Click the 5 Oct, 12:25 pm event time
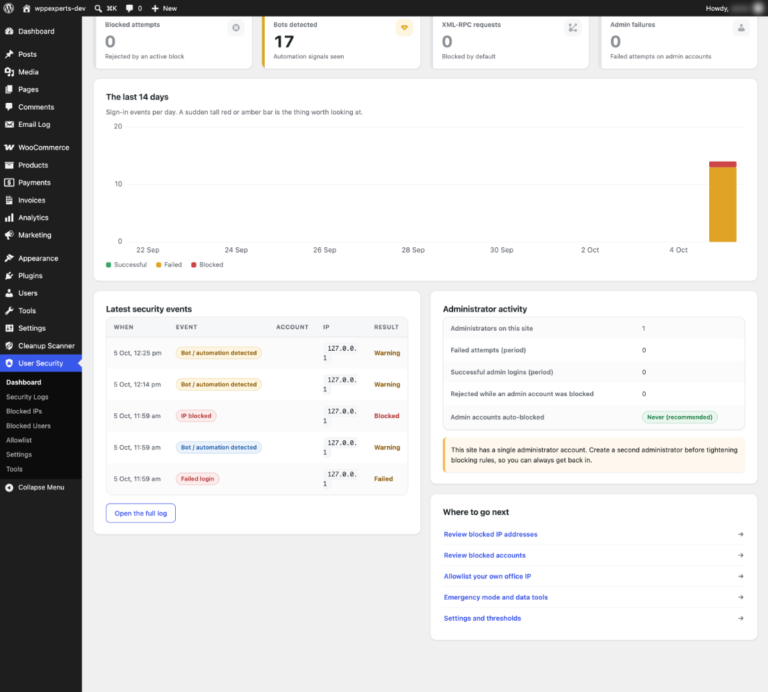 [137, 353]
